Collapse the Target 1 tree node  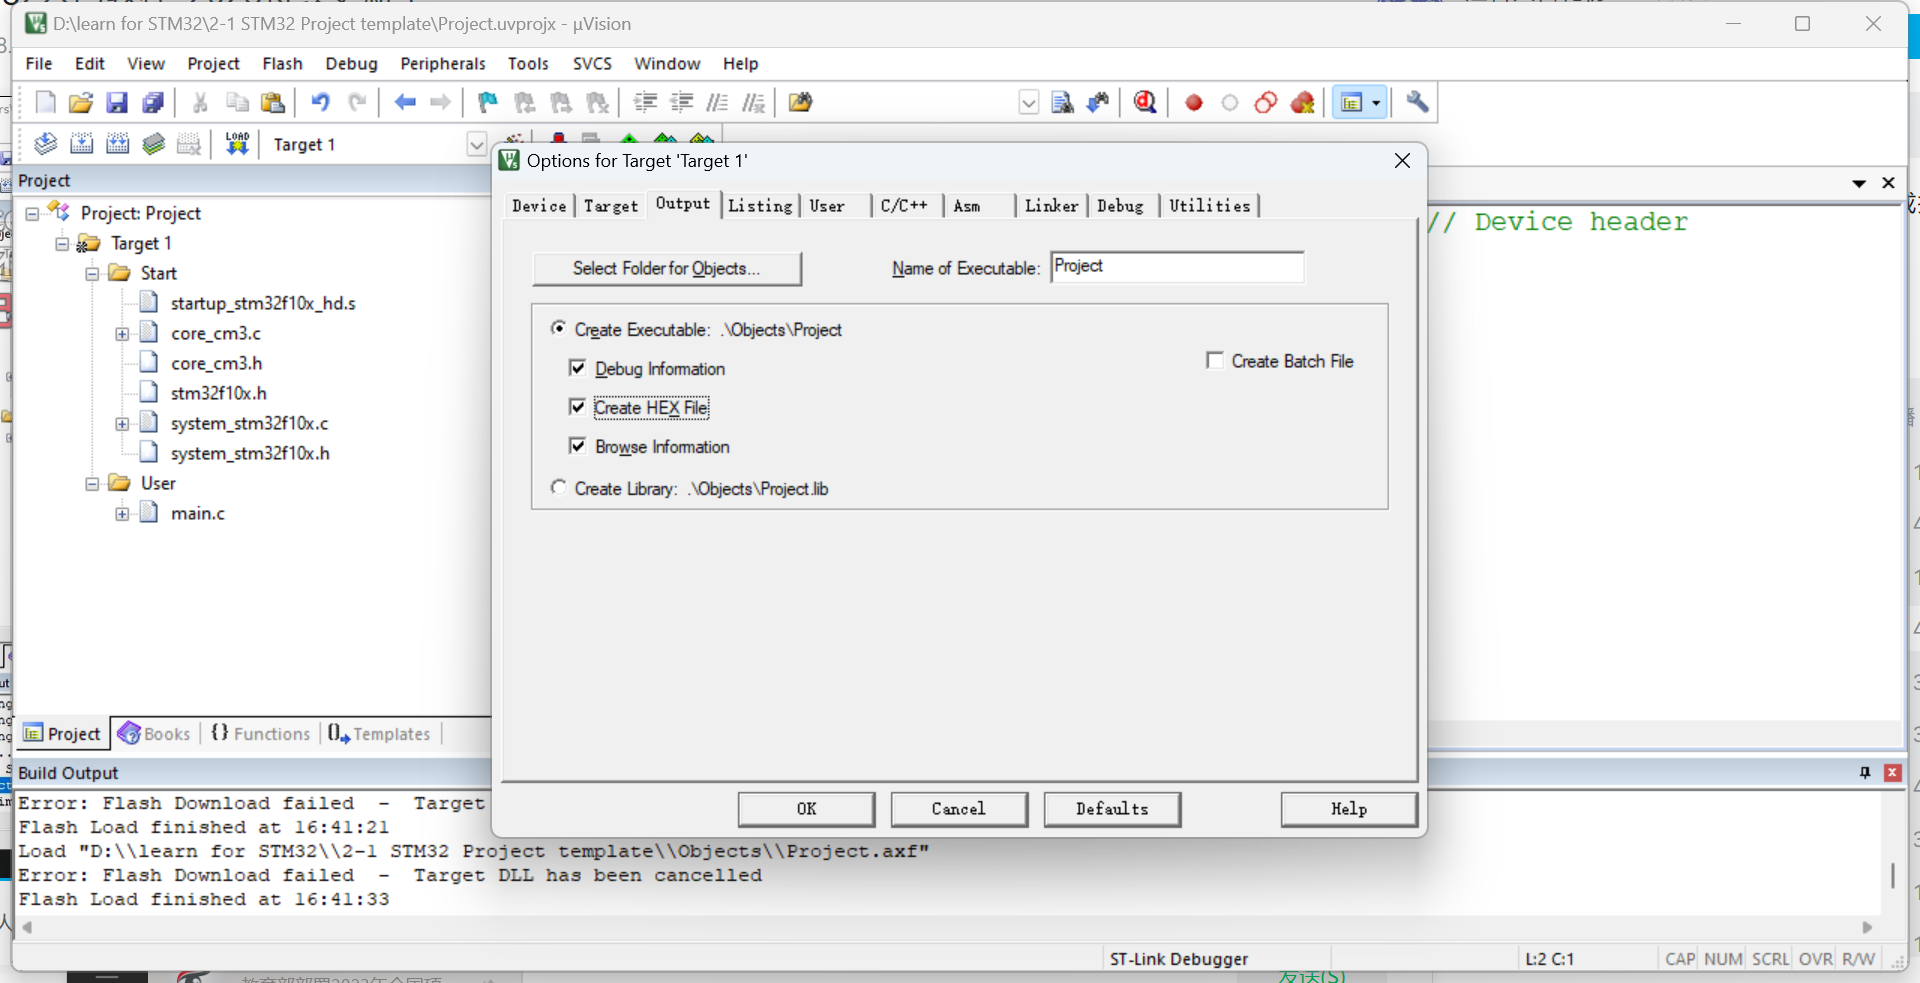pyautogui.click(x=62, y=244)
